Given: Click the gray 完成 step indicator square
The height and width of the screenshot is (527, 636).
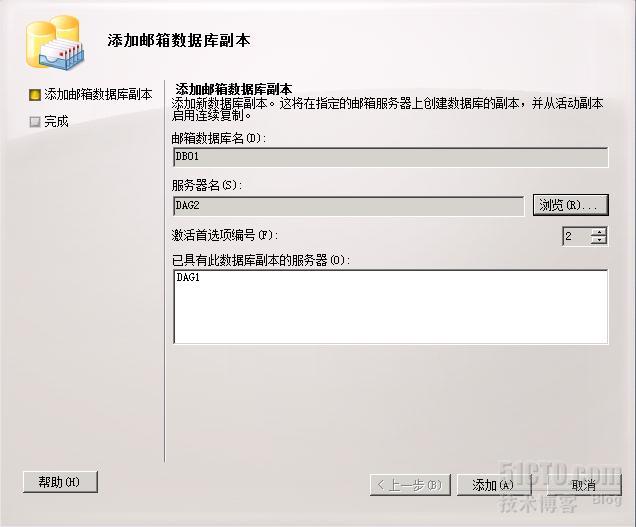Looking at the screenshot, I should [x=35, y=121].
